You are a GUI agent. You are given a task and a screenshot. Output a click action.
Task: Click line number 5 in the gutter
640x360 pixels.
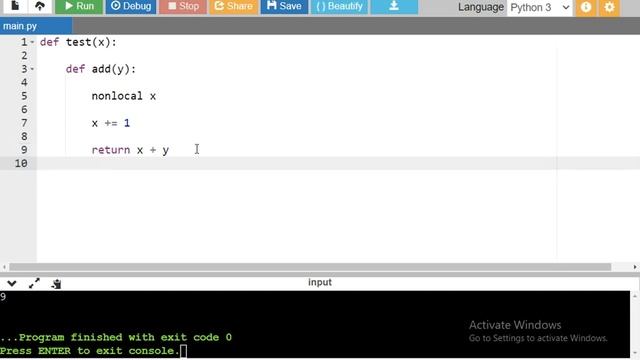[x=24, y=96]
